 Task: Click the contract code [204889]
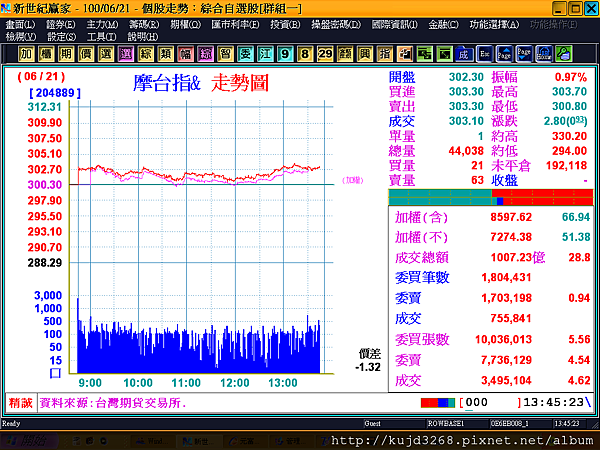click(55, 93)
